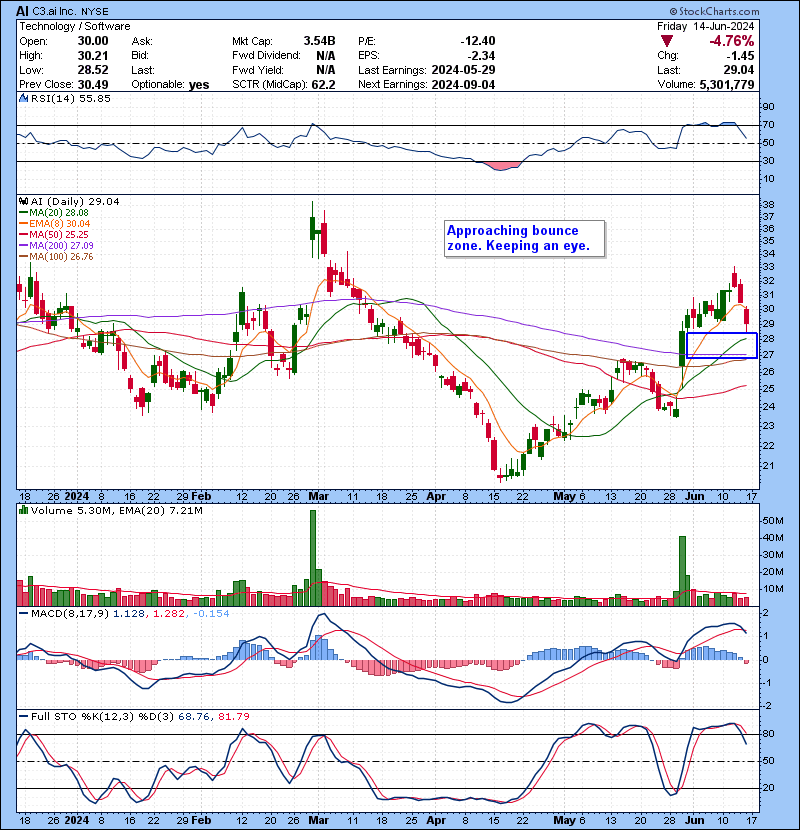Select the AI ticker symbol in header
This screenshot has width=800, height=830.
tap(22, 11)
